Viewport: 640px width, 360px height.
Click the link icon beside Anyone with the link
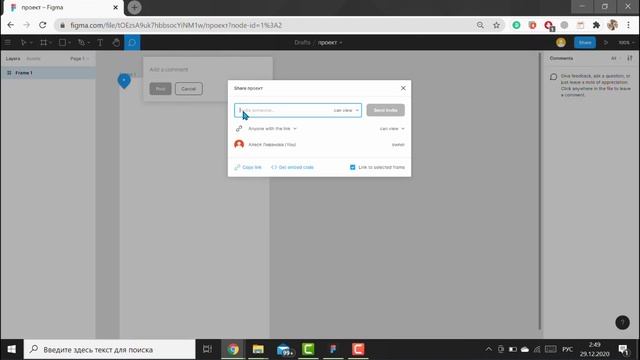point(239,129)
